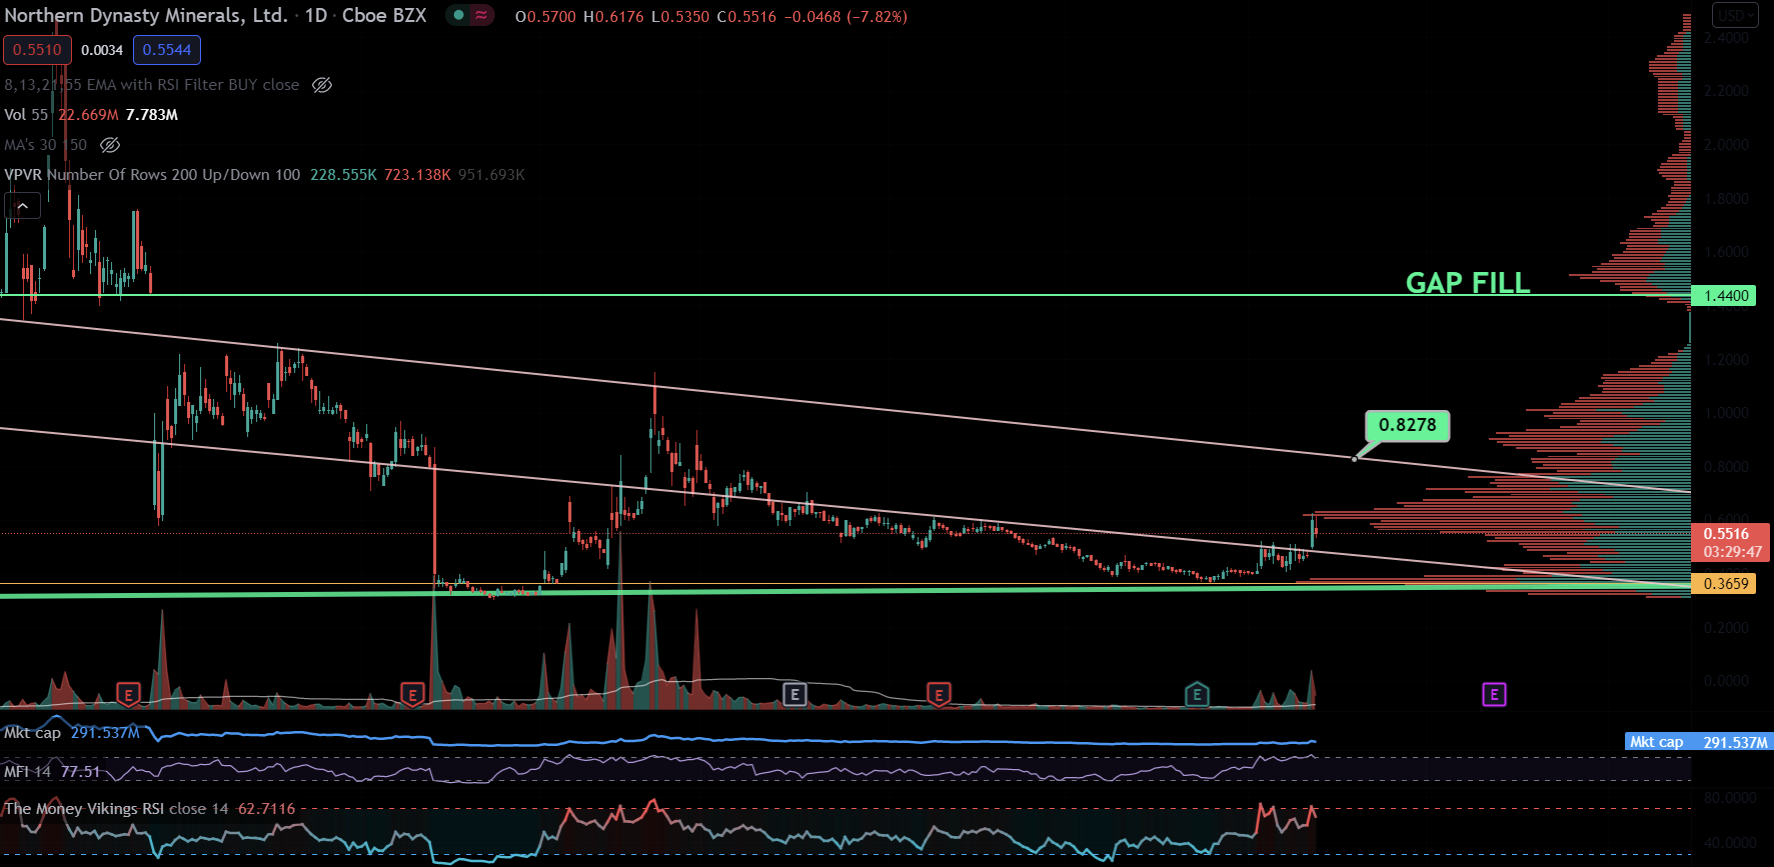Open the 1D interval selector in the title
Image resolution: width=1774 pixels, height=867 pixels.
click(x=316, y=16)
